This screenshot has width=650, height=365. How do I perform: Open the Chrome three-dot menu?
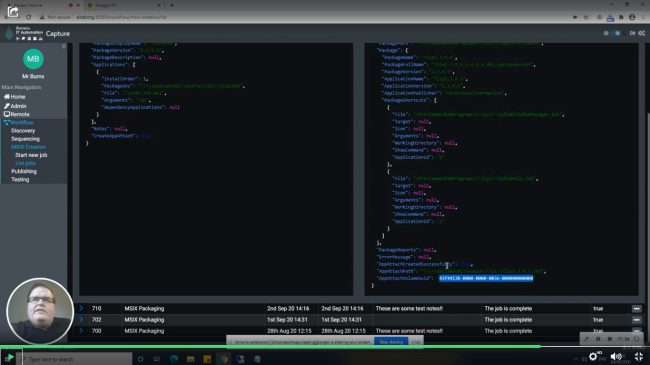(643, 17)
